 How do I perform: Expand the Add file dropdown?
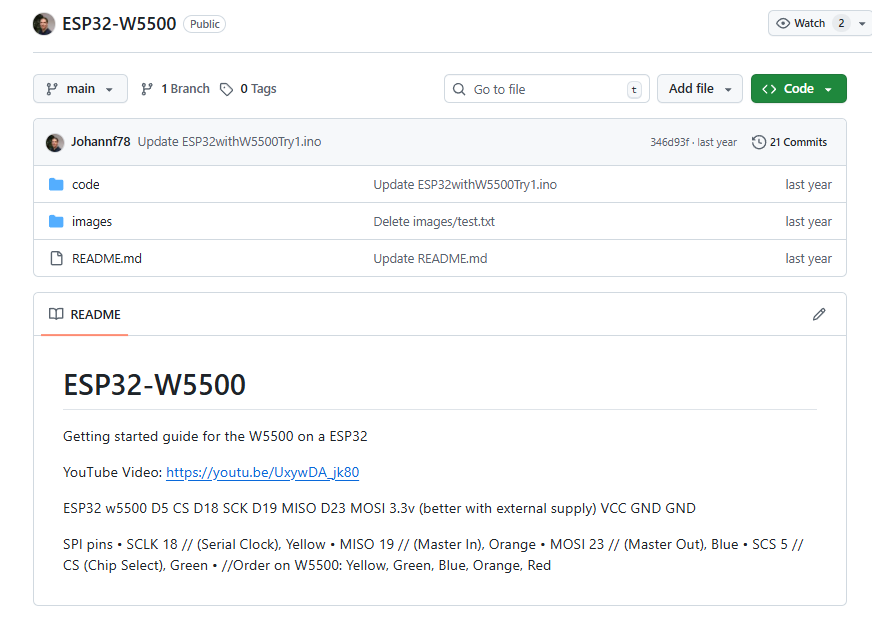click(x=699, y=89)
